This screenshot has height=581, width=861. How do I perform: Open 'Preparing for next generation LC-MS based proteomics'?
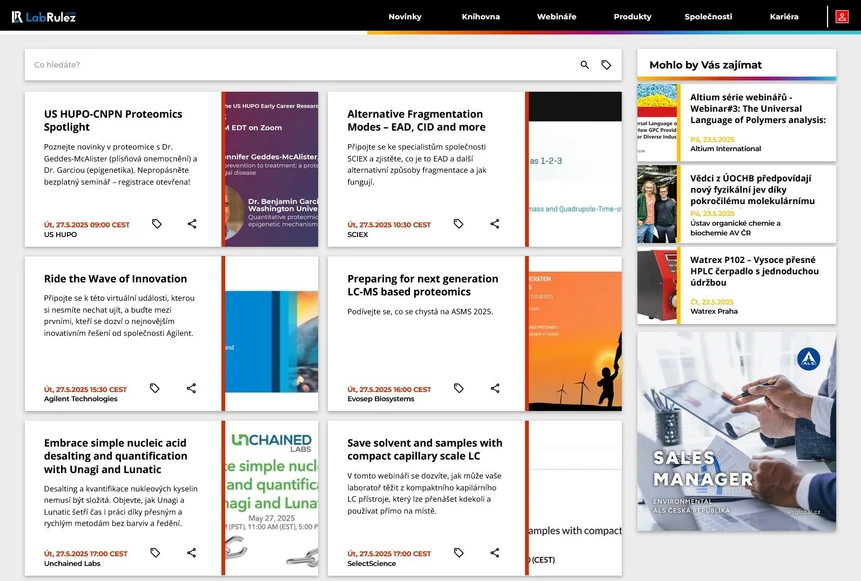point(423,285)
